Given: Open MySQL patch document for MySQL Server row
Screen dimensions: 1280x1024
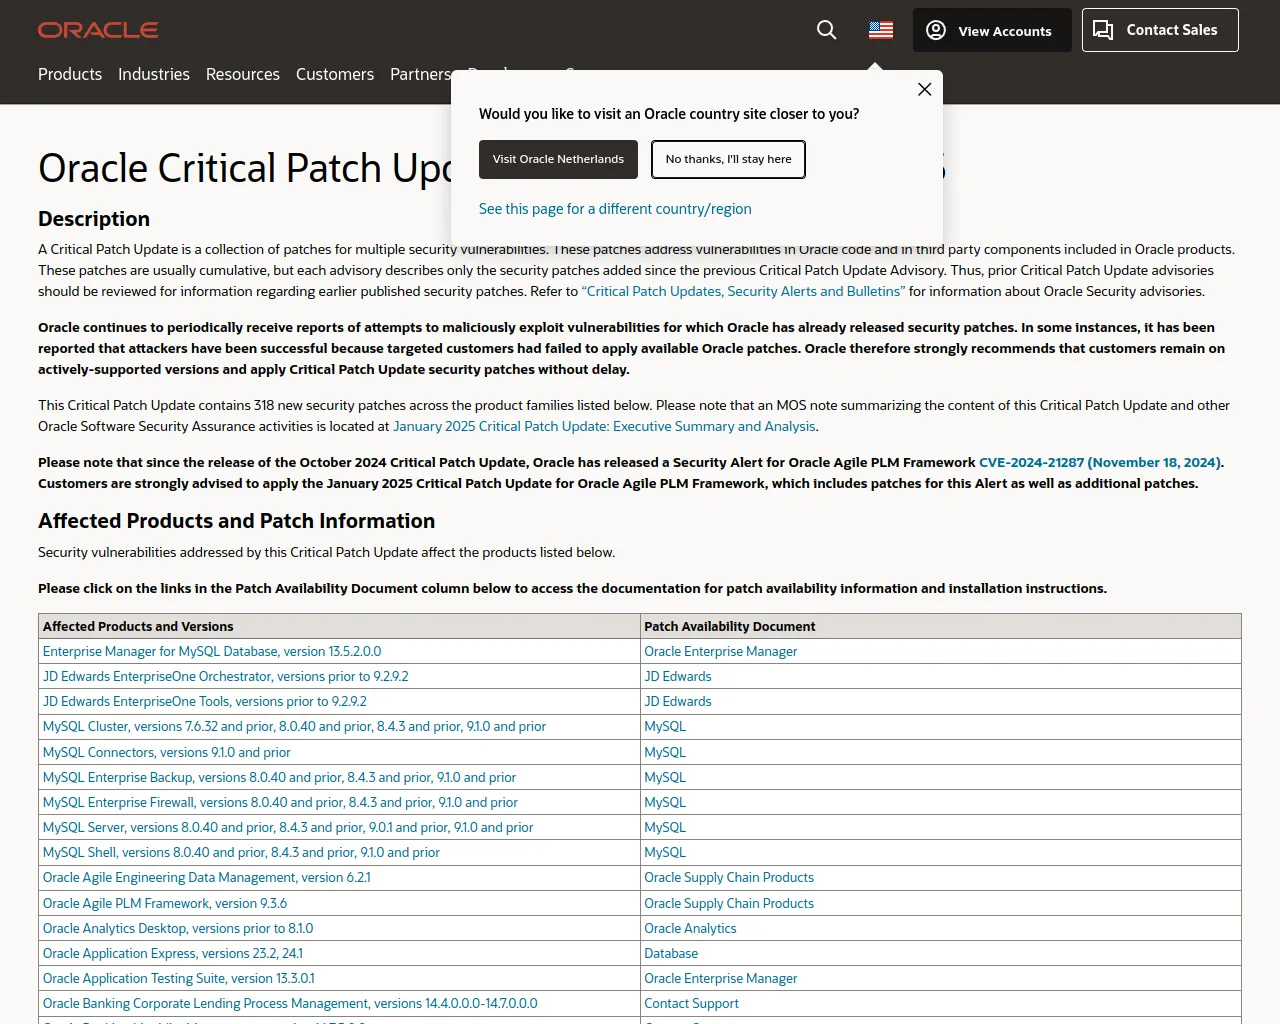Looking at the screenshot, I should [665, 827].
